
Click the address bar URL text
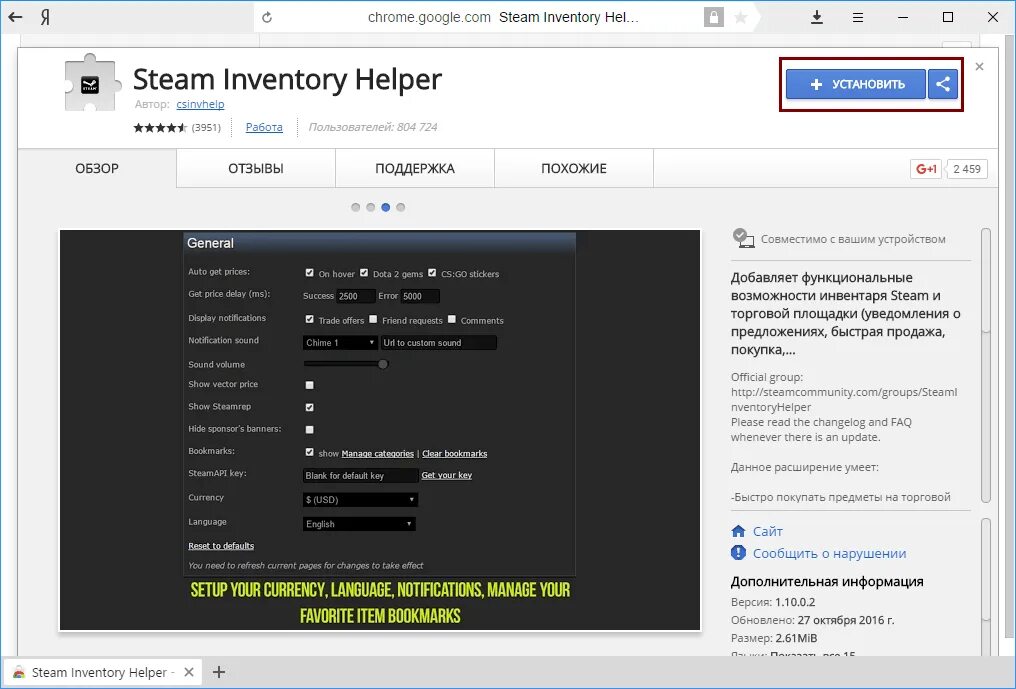click(429, 18)
